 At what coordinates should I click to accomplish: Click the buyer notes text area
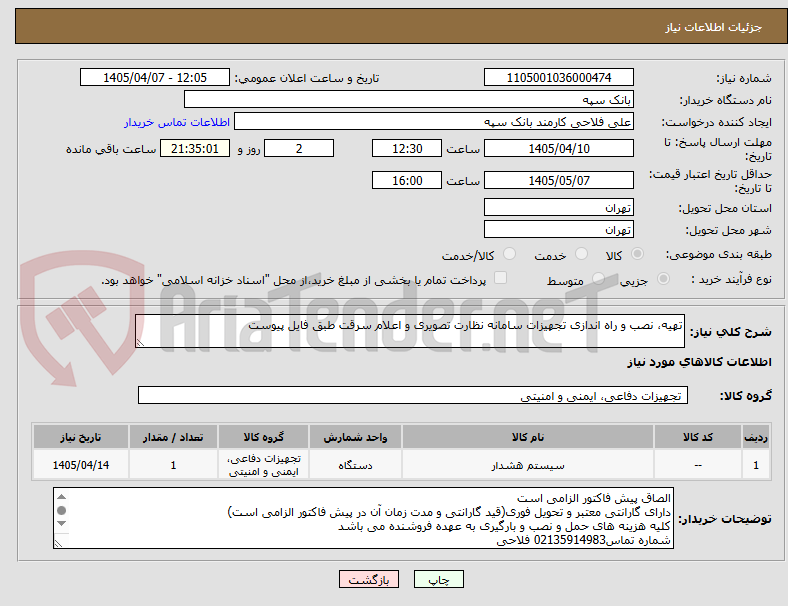pyautogui.click(x=363, y=518)
